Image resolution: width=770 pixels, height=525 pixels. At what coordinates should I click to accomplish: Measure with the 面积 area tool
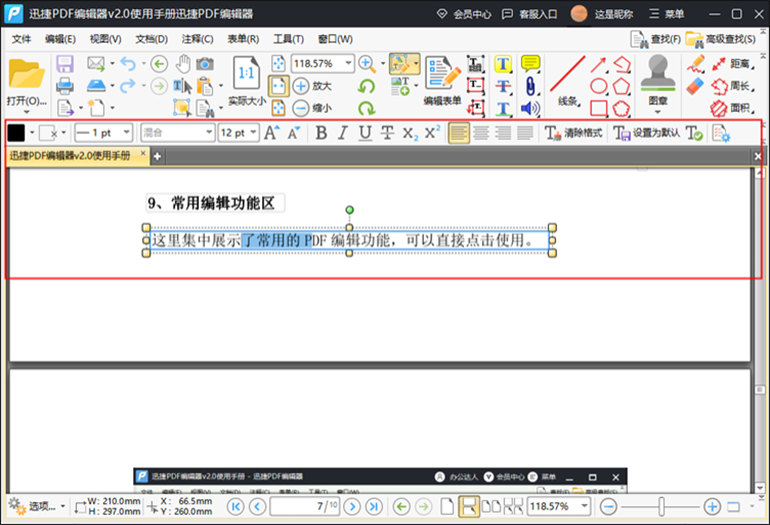[x=733, y=108]
